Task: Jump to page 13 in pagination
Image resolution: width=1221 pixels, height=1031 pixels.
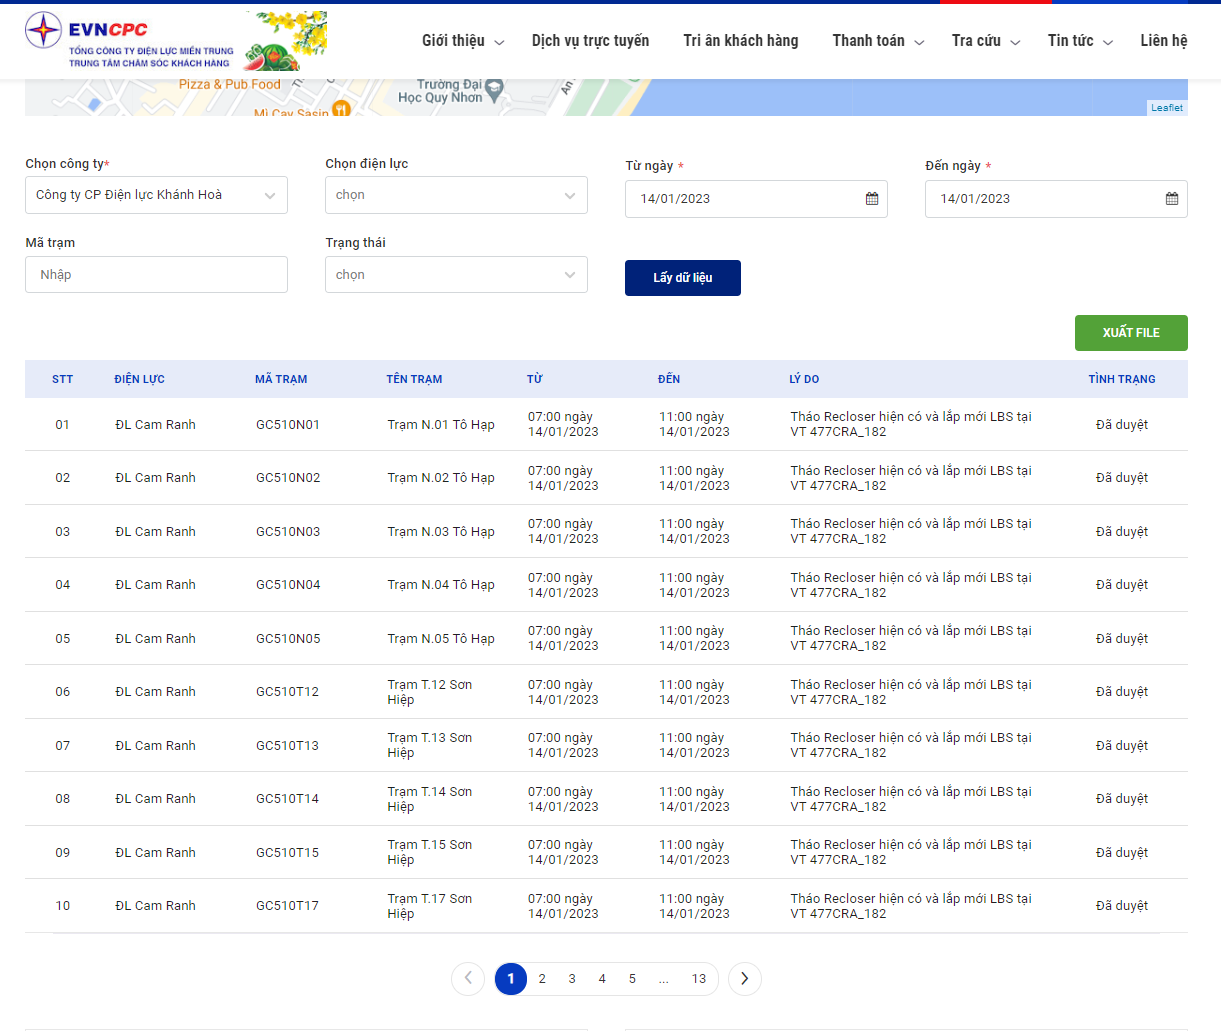Action: [699, 979]
